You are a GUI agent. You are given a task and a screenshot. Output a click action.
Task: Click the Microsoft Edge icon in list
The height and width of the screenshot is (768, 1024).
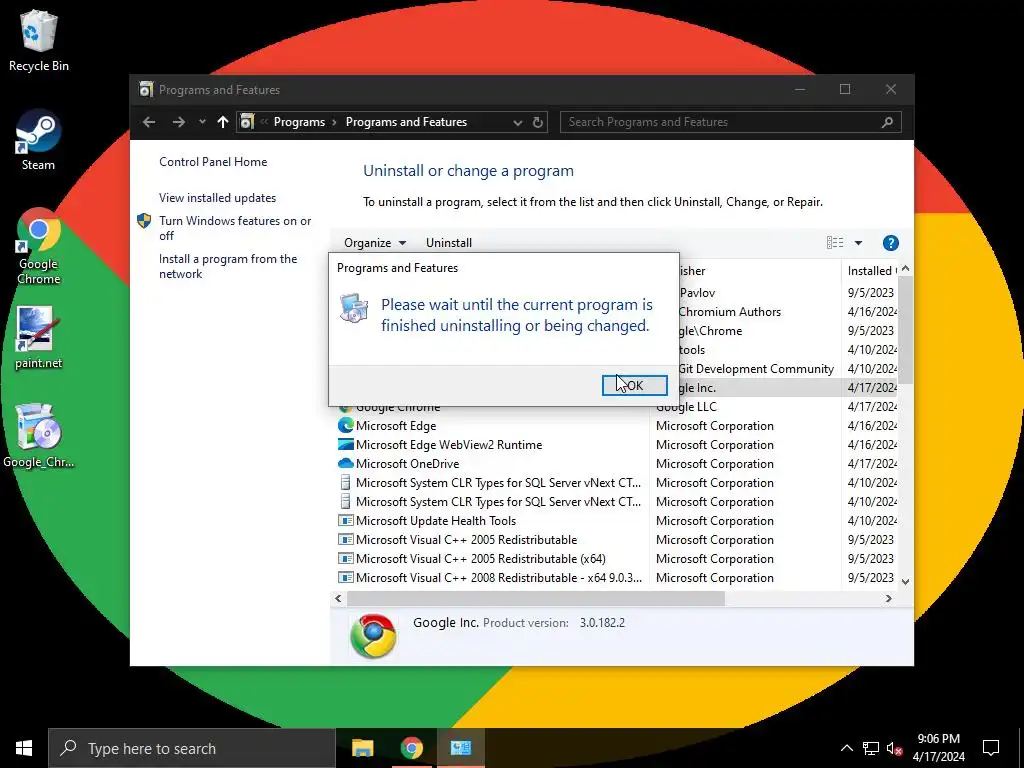345,426
